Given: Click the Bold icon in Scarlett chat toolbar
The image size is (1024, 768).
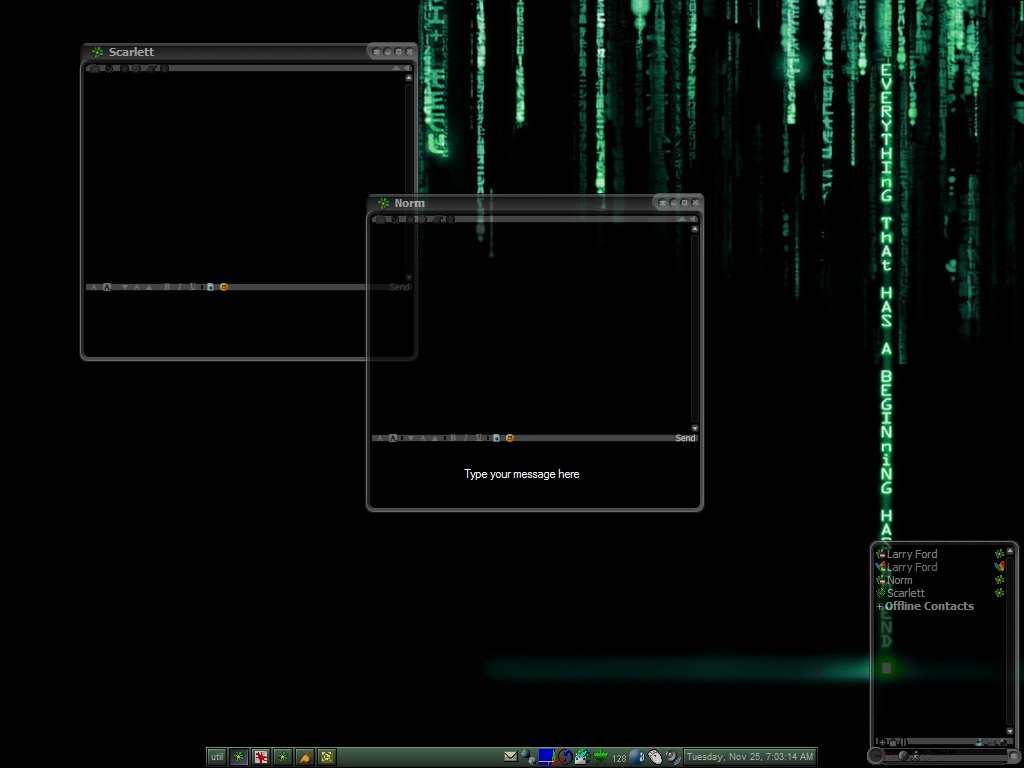Looking at the screenshot, I should [167, 287].
